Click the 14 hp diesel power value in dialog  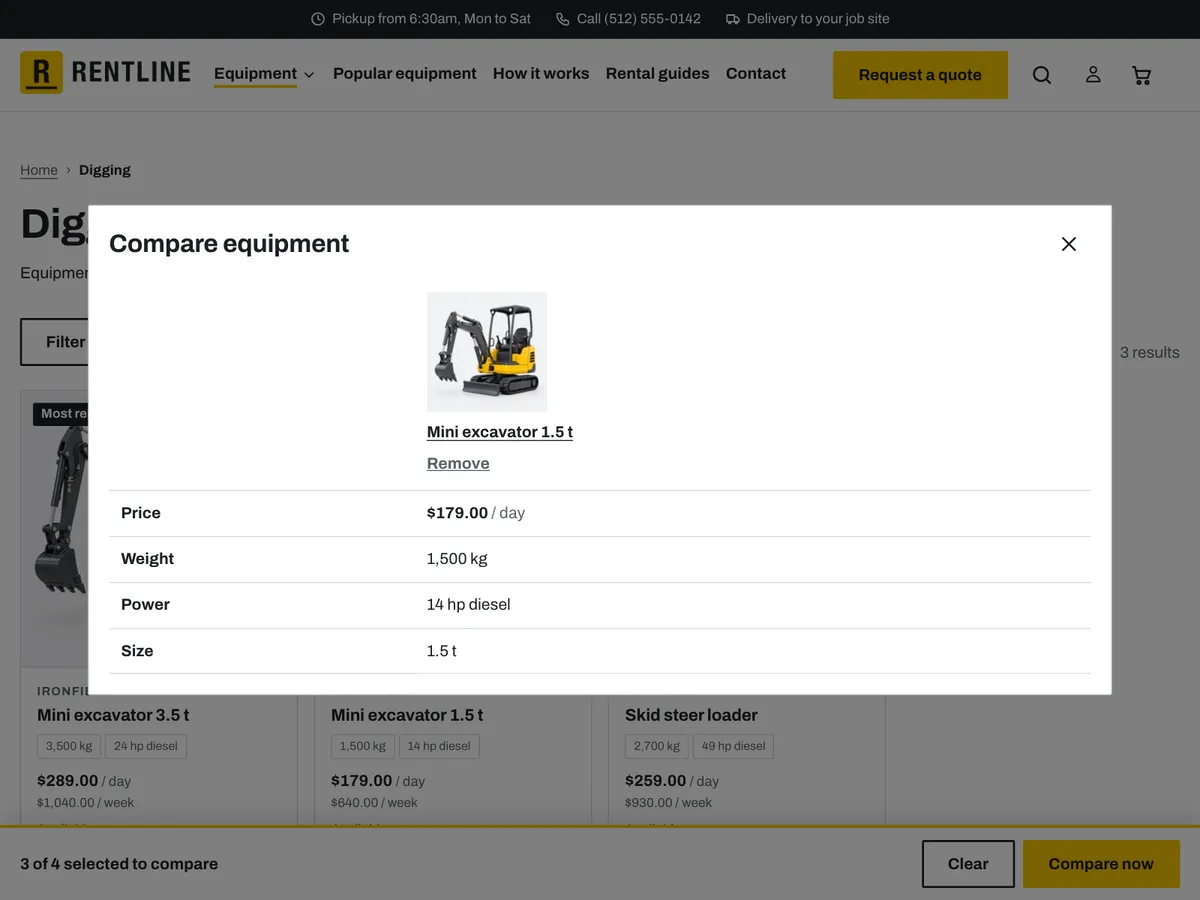[469, 605]
